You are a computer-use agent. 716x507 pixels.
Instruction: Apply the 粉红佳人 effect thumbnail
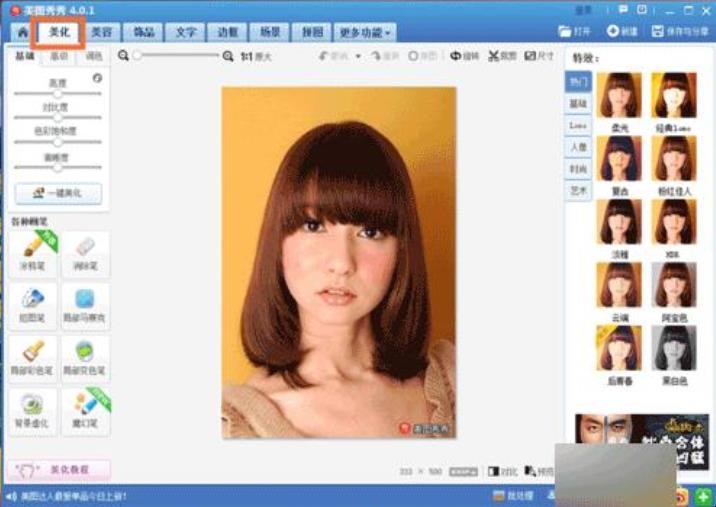click(674, 158)
